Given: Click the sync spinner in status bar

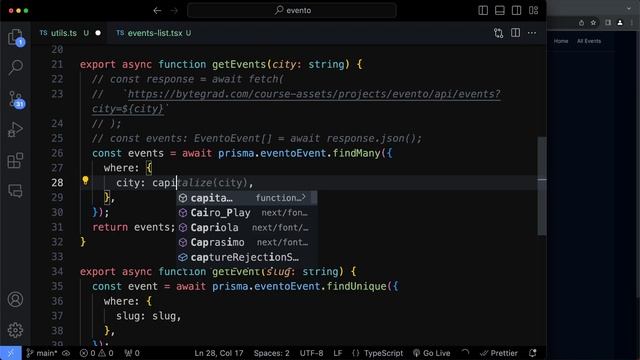Looking at the screenshot, I should click(465, 353).
